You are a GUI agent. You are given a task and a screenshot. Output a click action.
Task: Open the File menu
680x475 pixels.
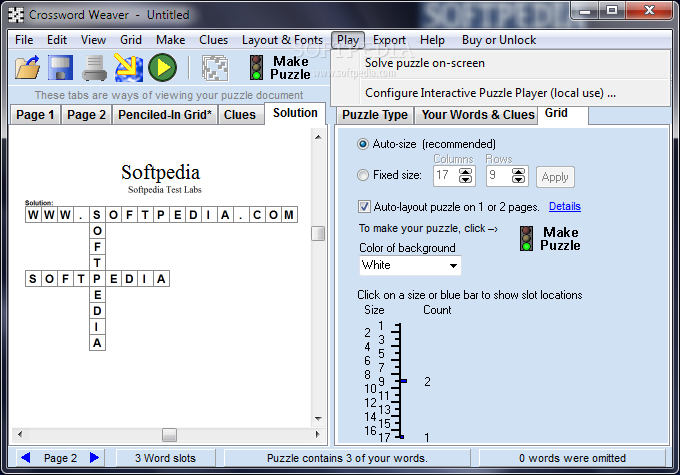[24, 40]
